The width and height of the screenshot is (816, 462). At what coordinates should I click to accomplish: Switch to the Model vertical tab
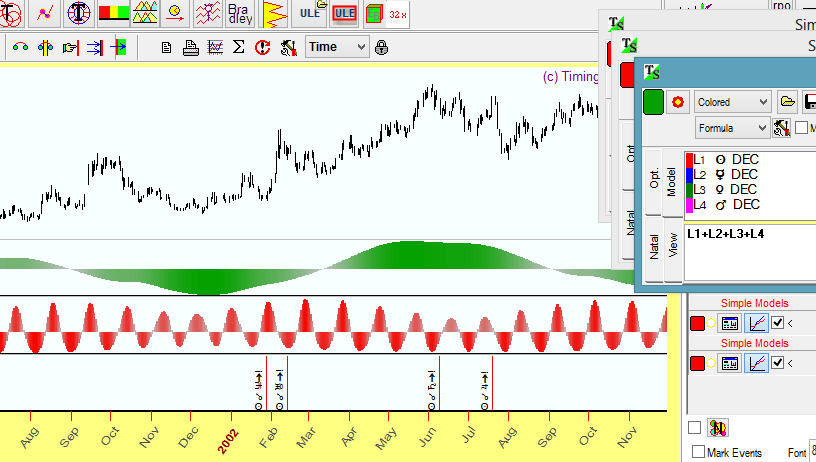click(x=672, y=181)
